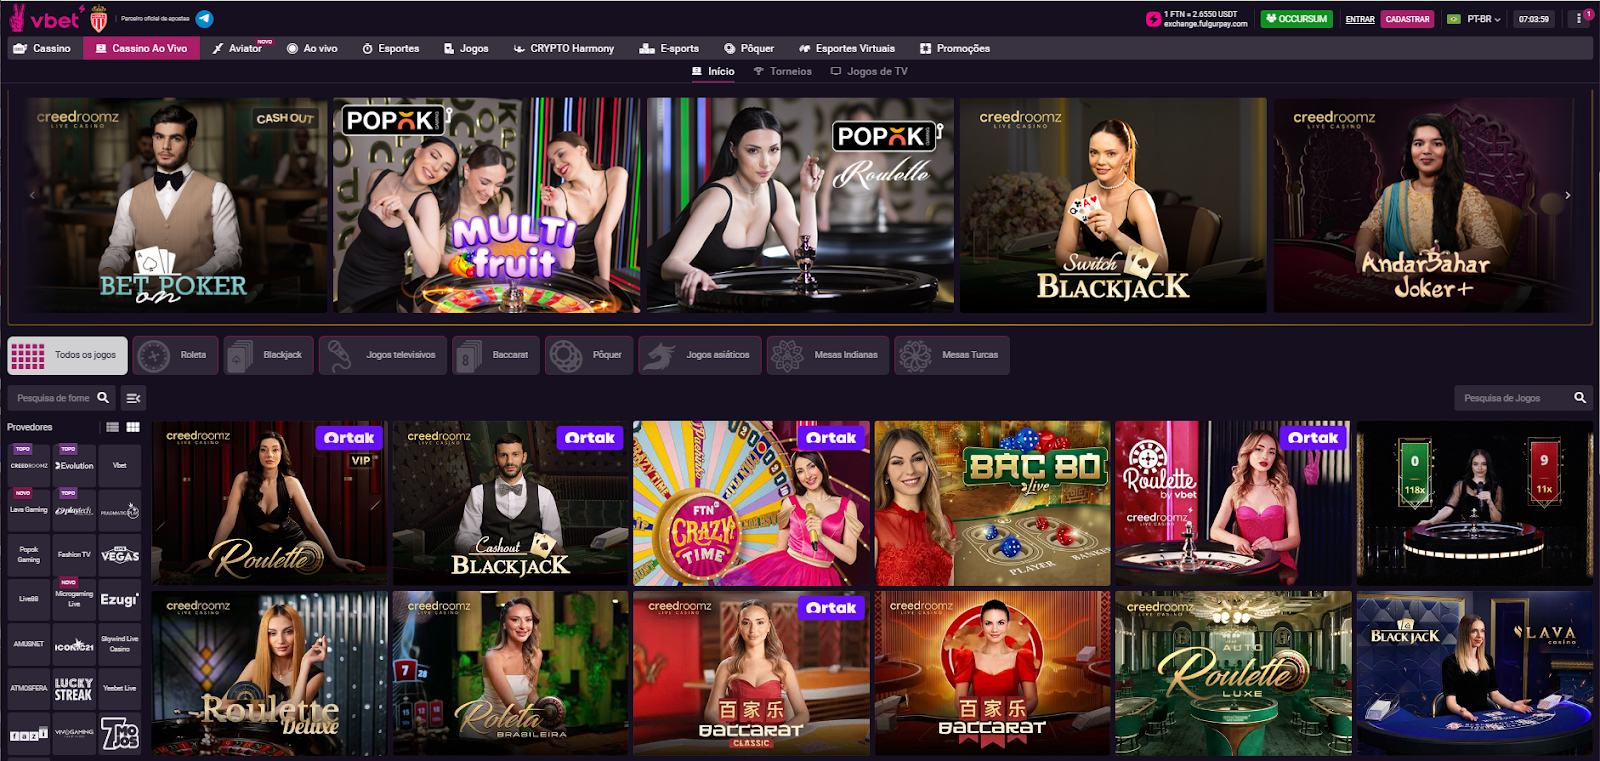Open PT-BR language dropdown

coord(1475,19)
